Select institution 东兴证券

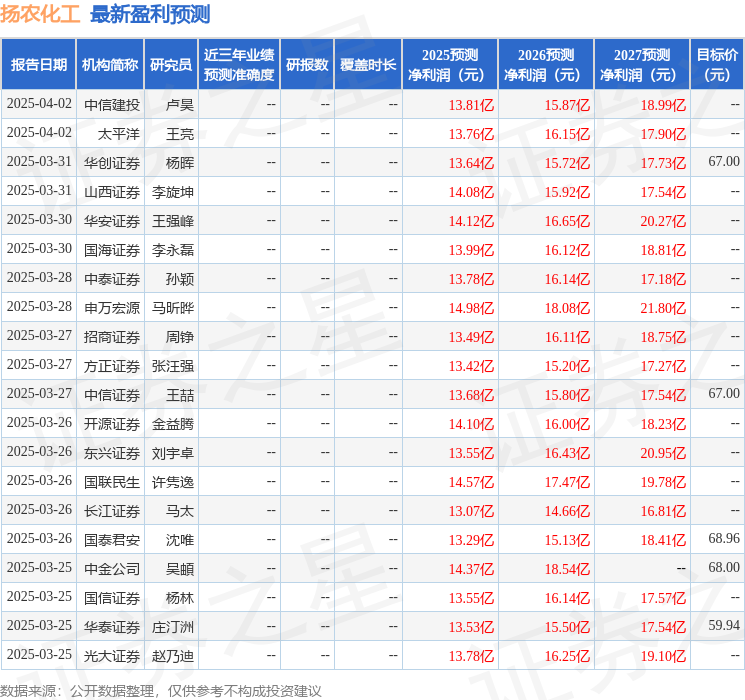[112, 452]
